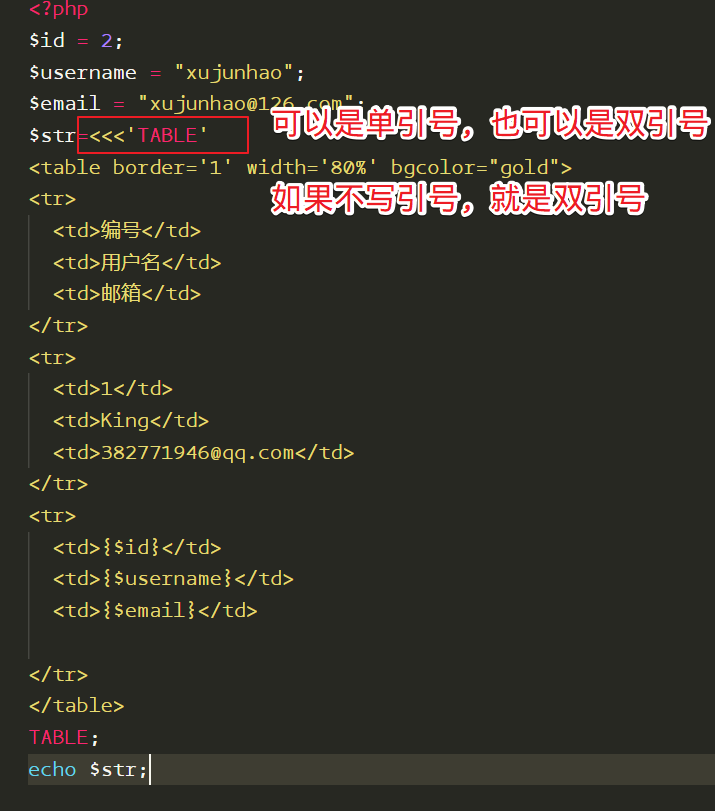Click the closing </table> tag
Viewport: 715px width, 811px height.
pos(77,705)
